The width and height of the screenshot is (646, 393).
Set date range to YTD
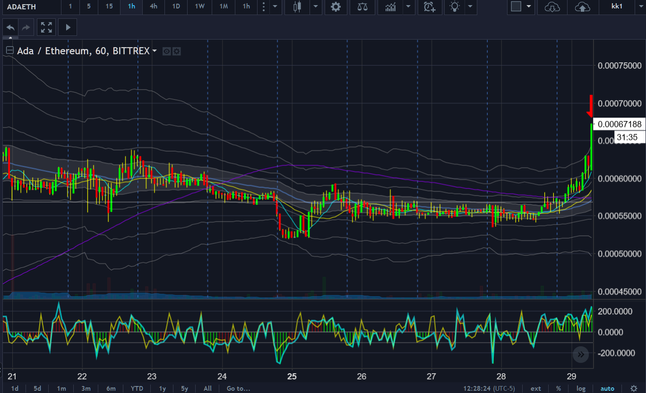click(137, 388)
